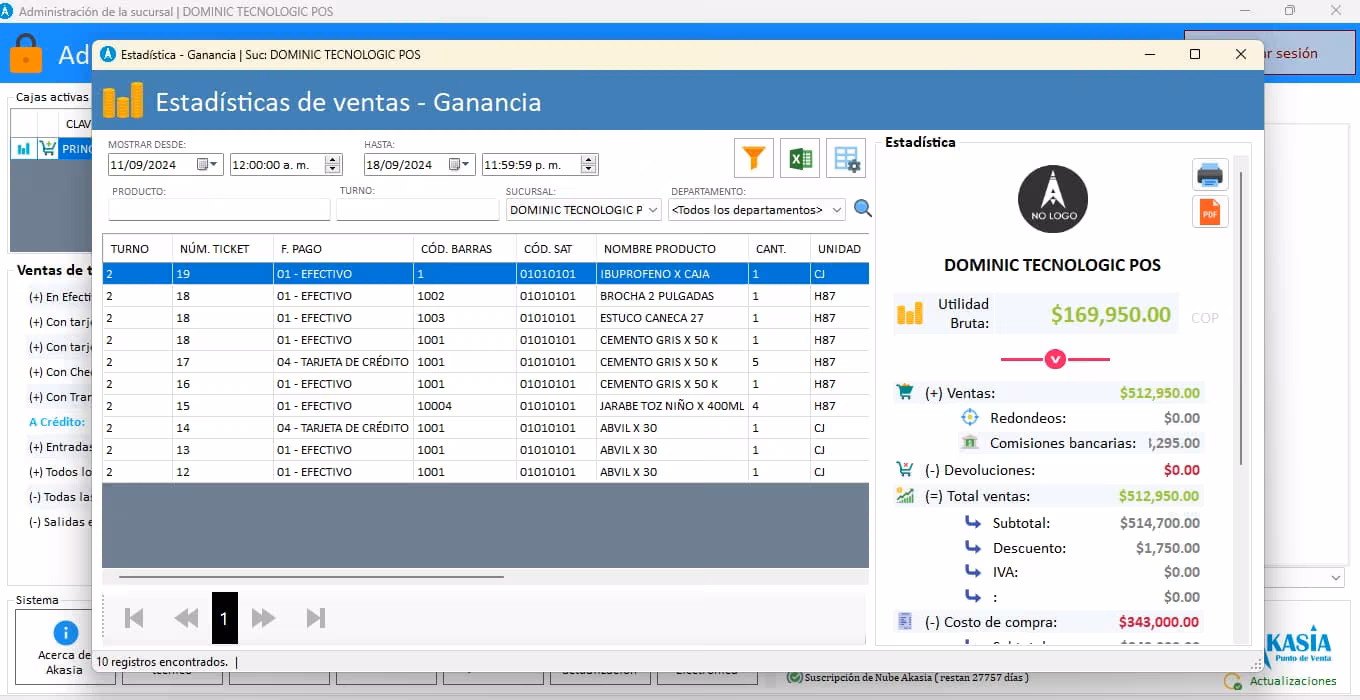The image size is (1360, 700).
Task: Print statistics with the printer icon
Action: tap(1210, 174)
